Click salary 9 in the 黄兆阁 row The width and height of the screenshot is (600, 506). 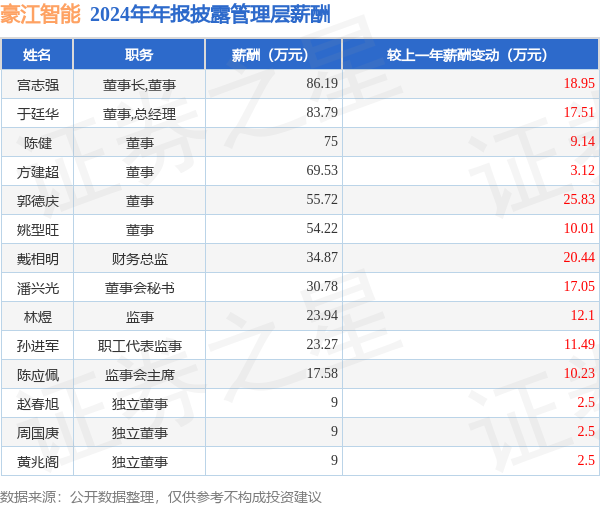click(x=334, y=460)
